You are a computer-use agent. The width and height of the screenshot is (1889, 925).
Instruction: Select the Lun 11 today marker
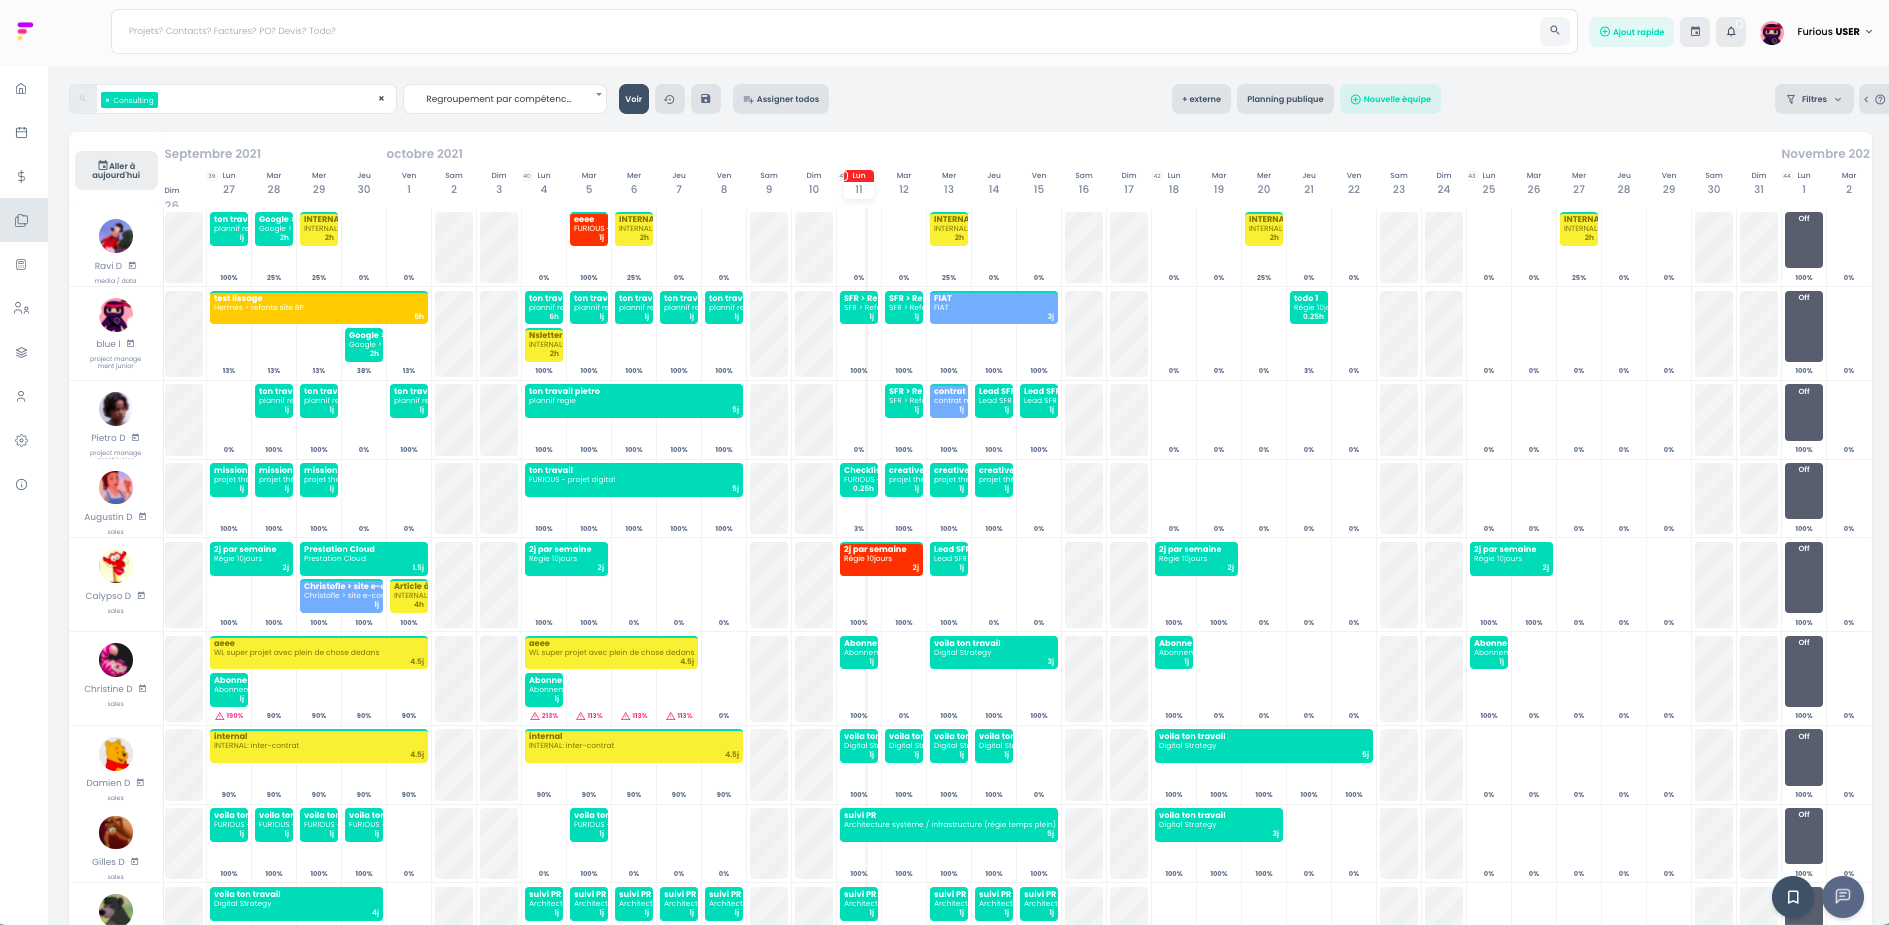pos(858,184)
